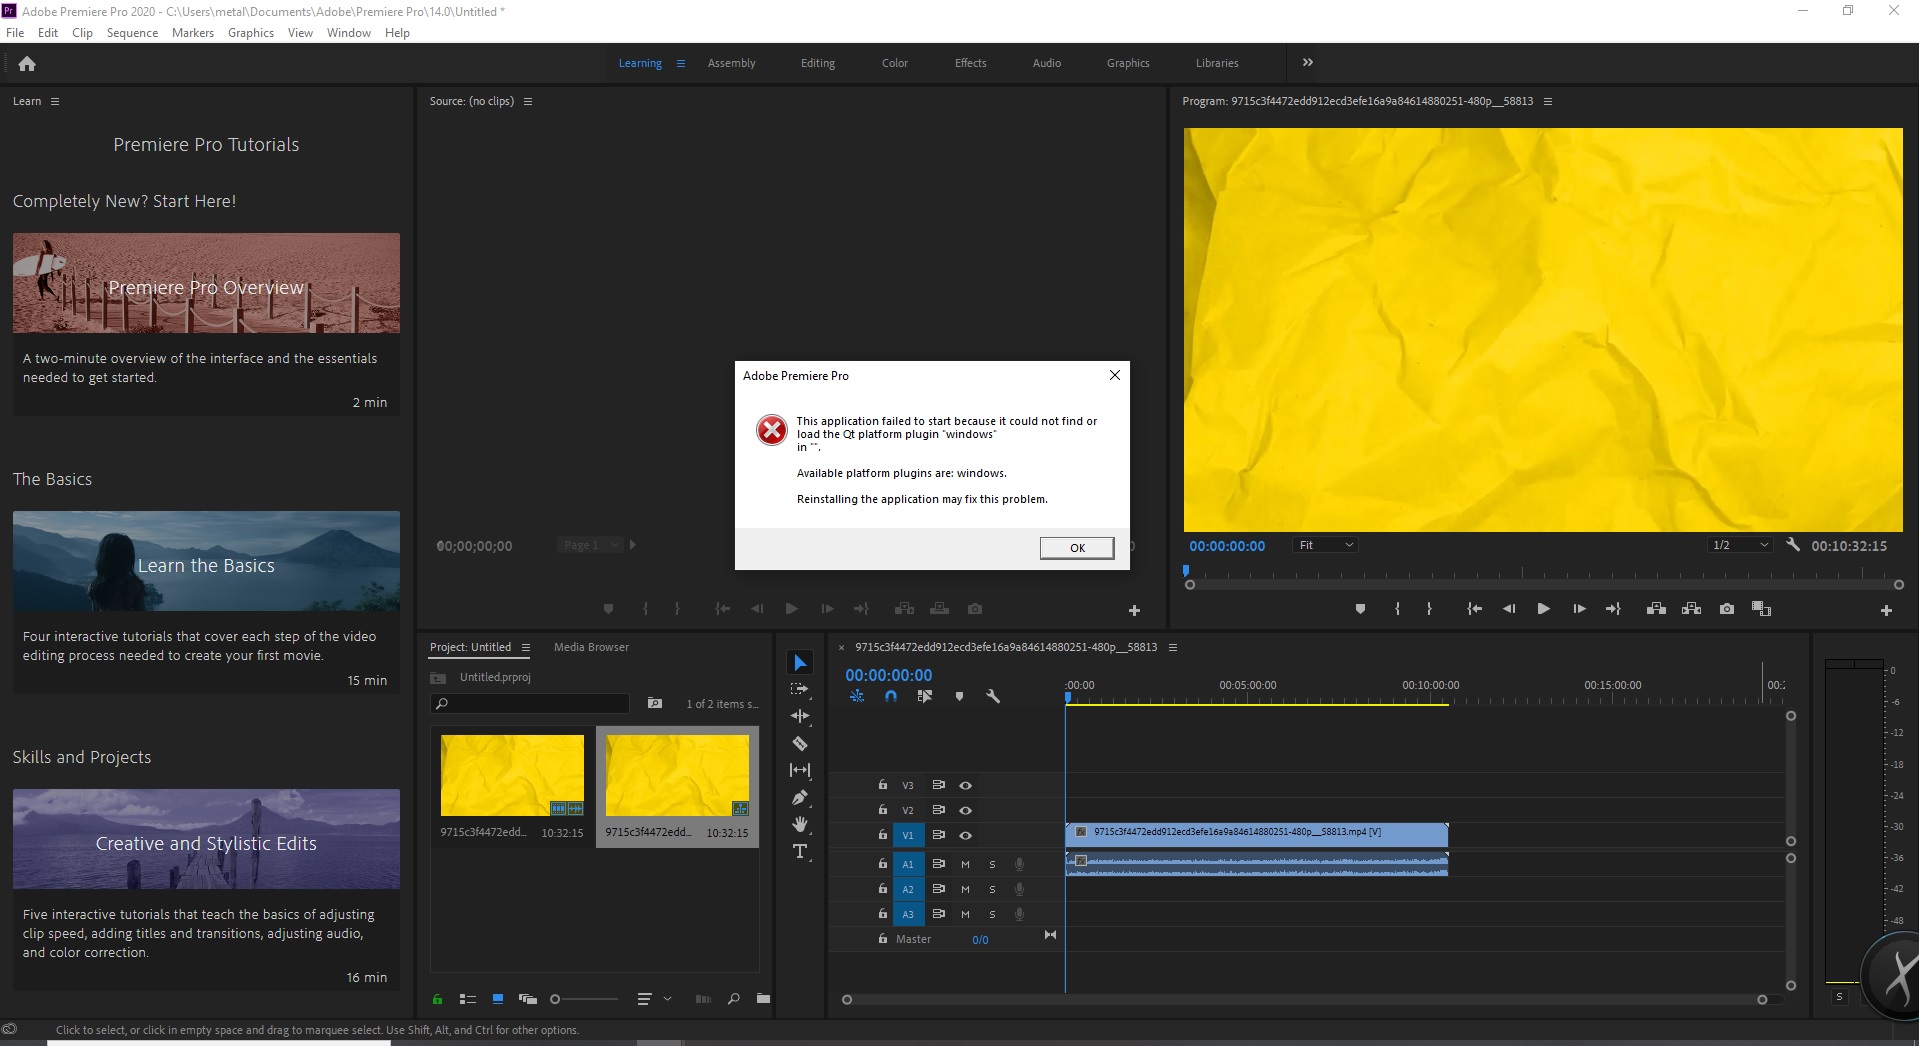This screenshot has height=1046, width=1919.
Task: Open timeline display settings wrench
Action: point(993,696)
